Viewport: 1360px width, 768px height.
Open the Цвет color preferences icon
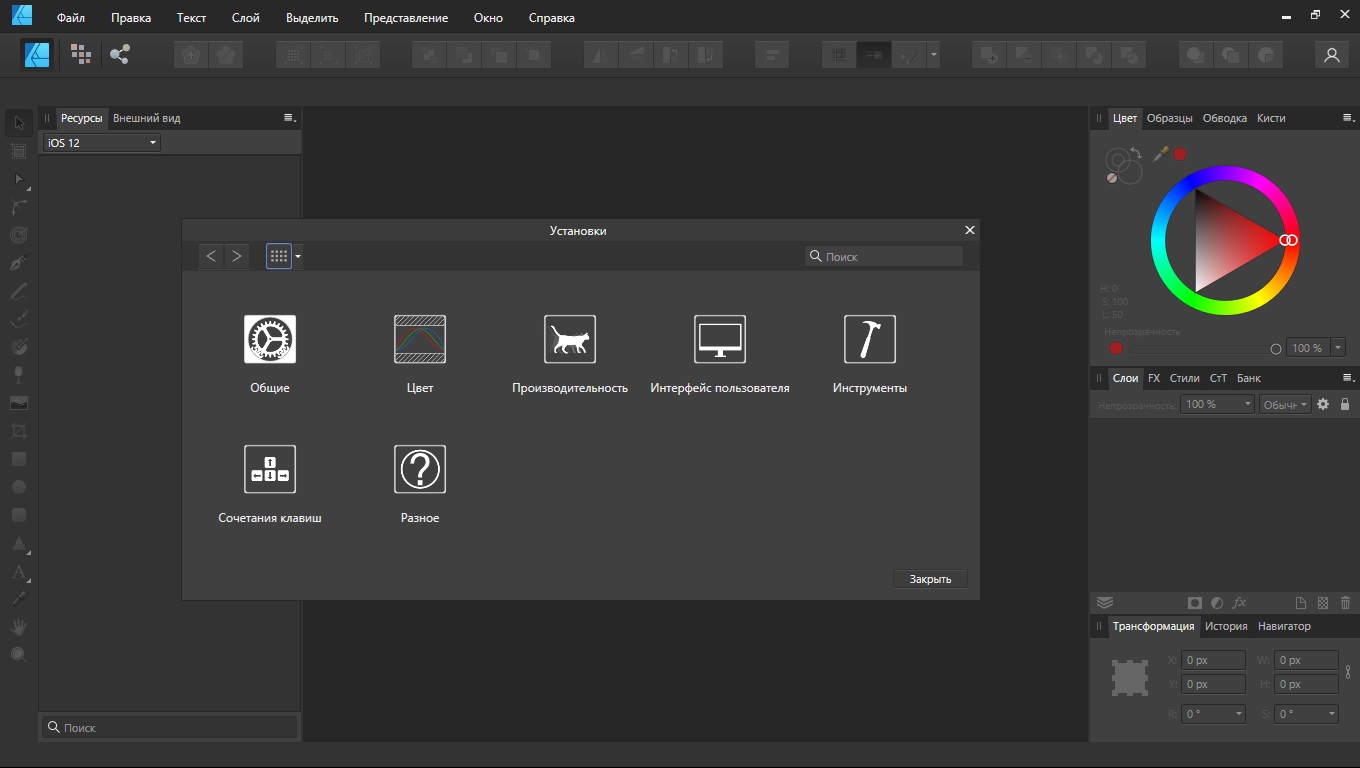tap(420, 340)
